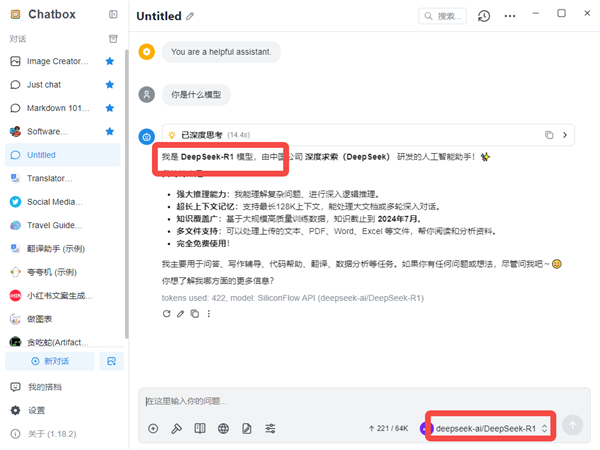Unstar the Software conversation
This screenshot has width=600, height=450.
pos(110,132)
